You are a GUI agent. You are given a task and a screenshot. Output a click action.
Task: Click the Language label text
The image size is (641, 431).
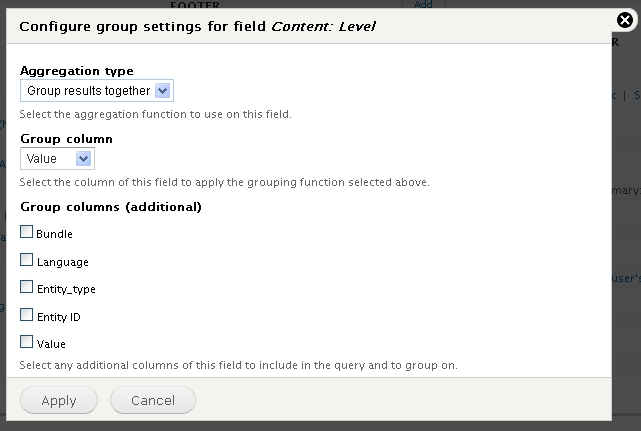point(63,262)
